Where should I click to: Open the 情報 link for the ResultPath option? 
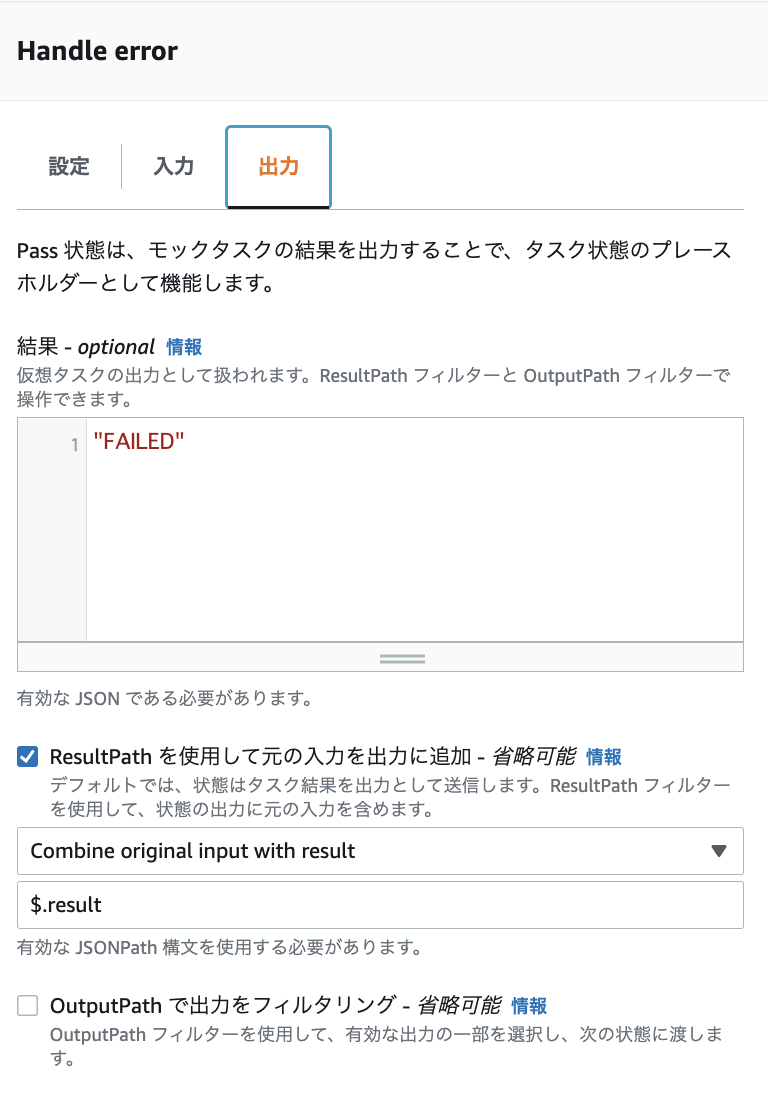(x=606, y=756)
